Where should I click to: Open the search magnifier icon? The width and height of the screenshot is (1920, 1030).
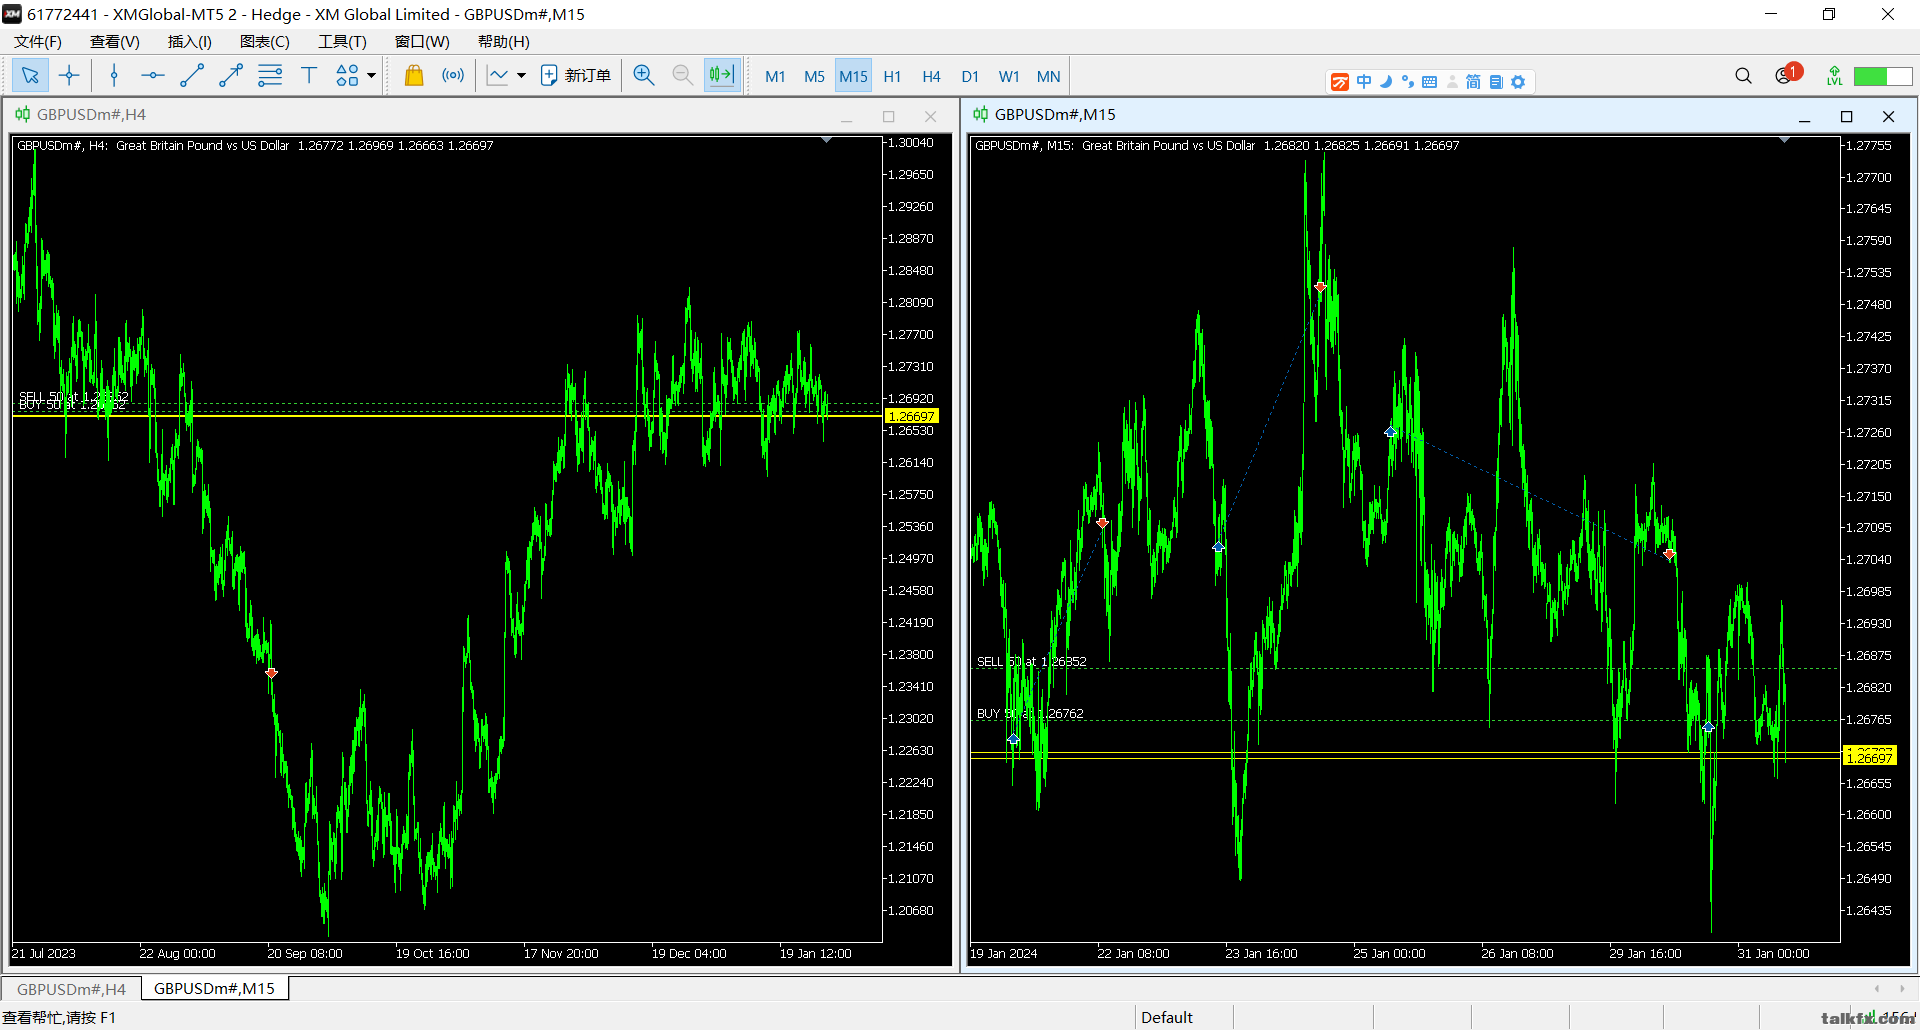pyautogui.click(x=1743, y=76)
